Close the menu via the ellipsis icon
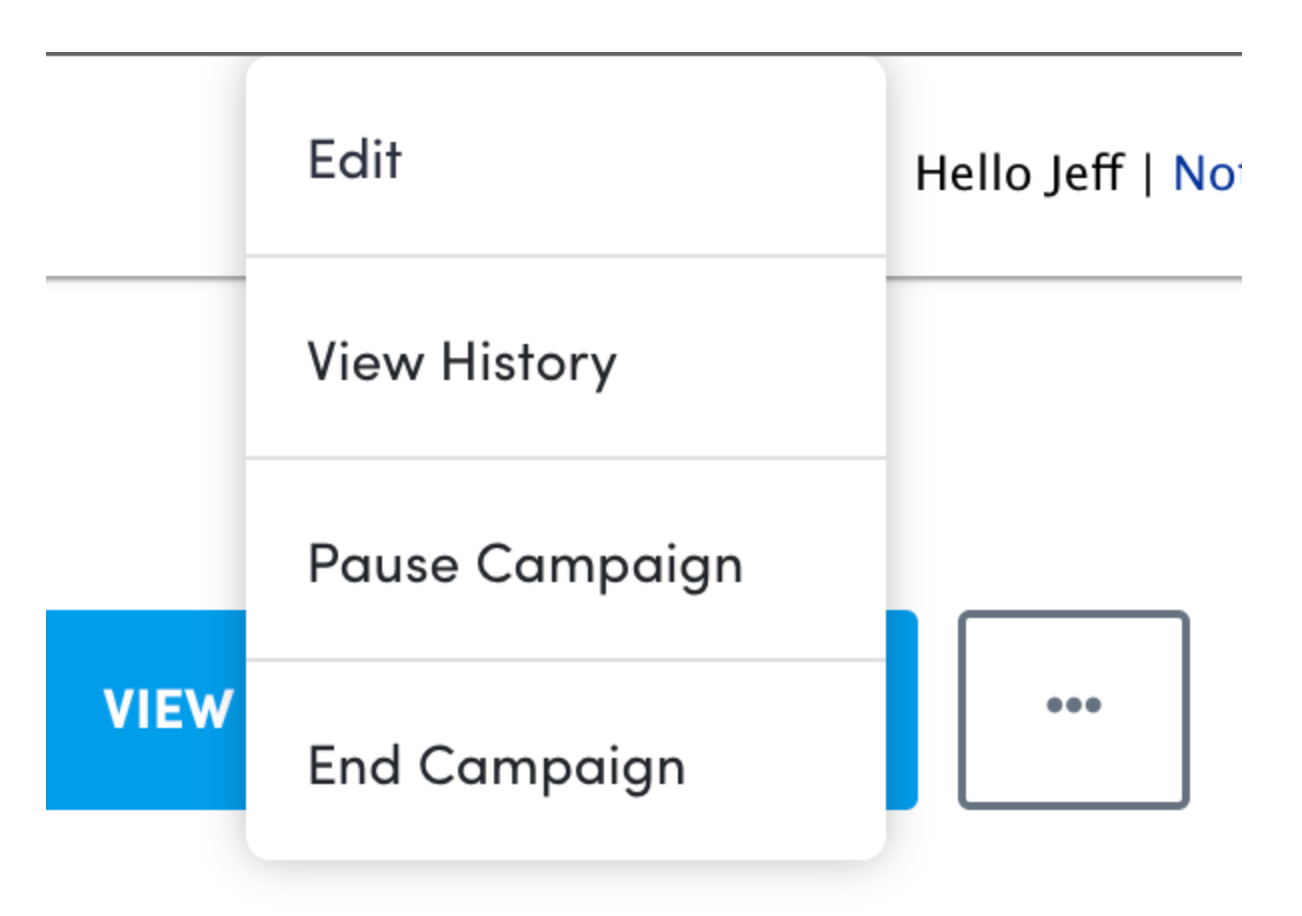Screen dimensions: 1302x916 1073,708
